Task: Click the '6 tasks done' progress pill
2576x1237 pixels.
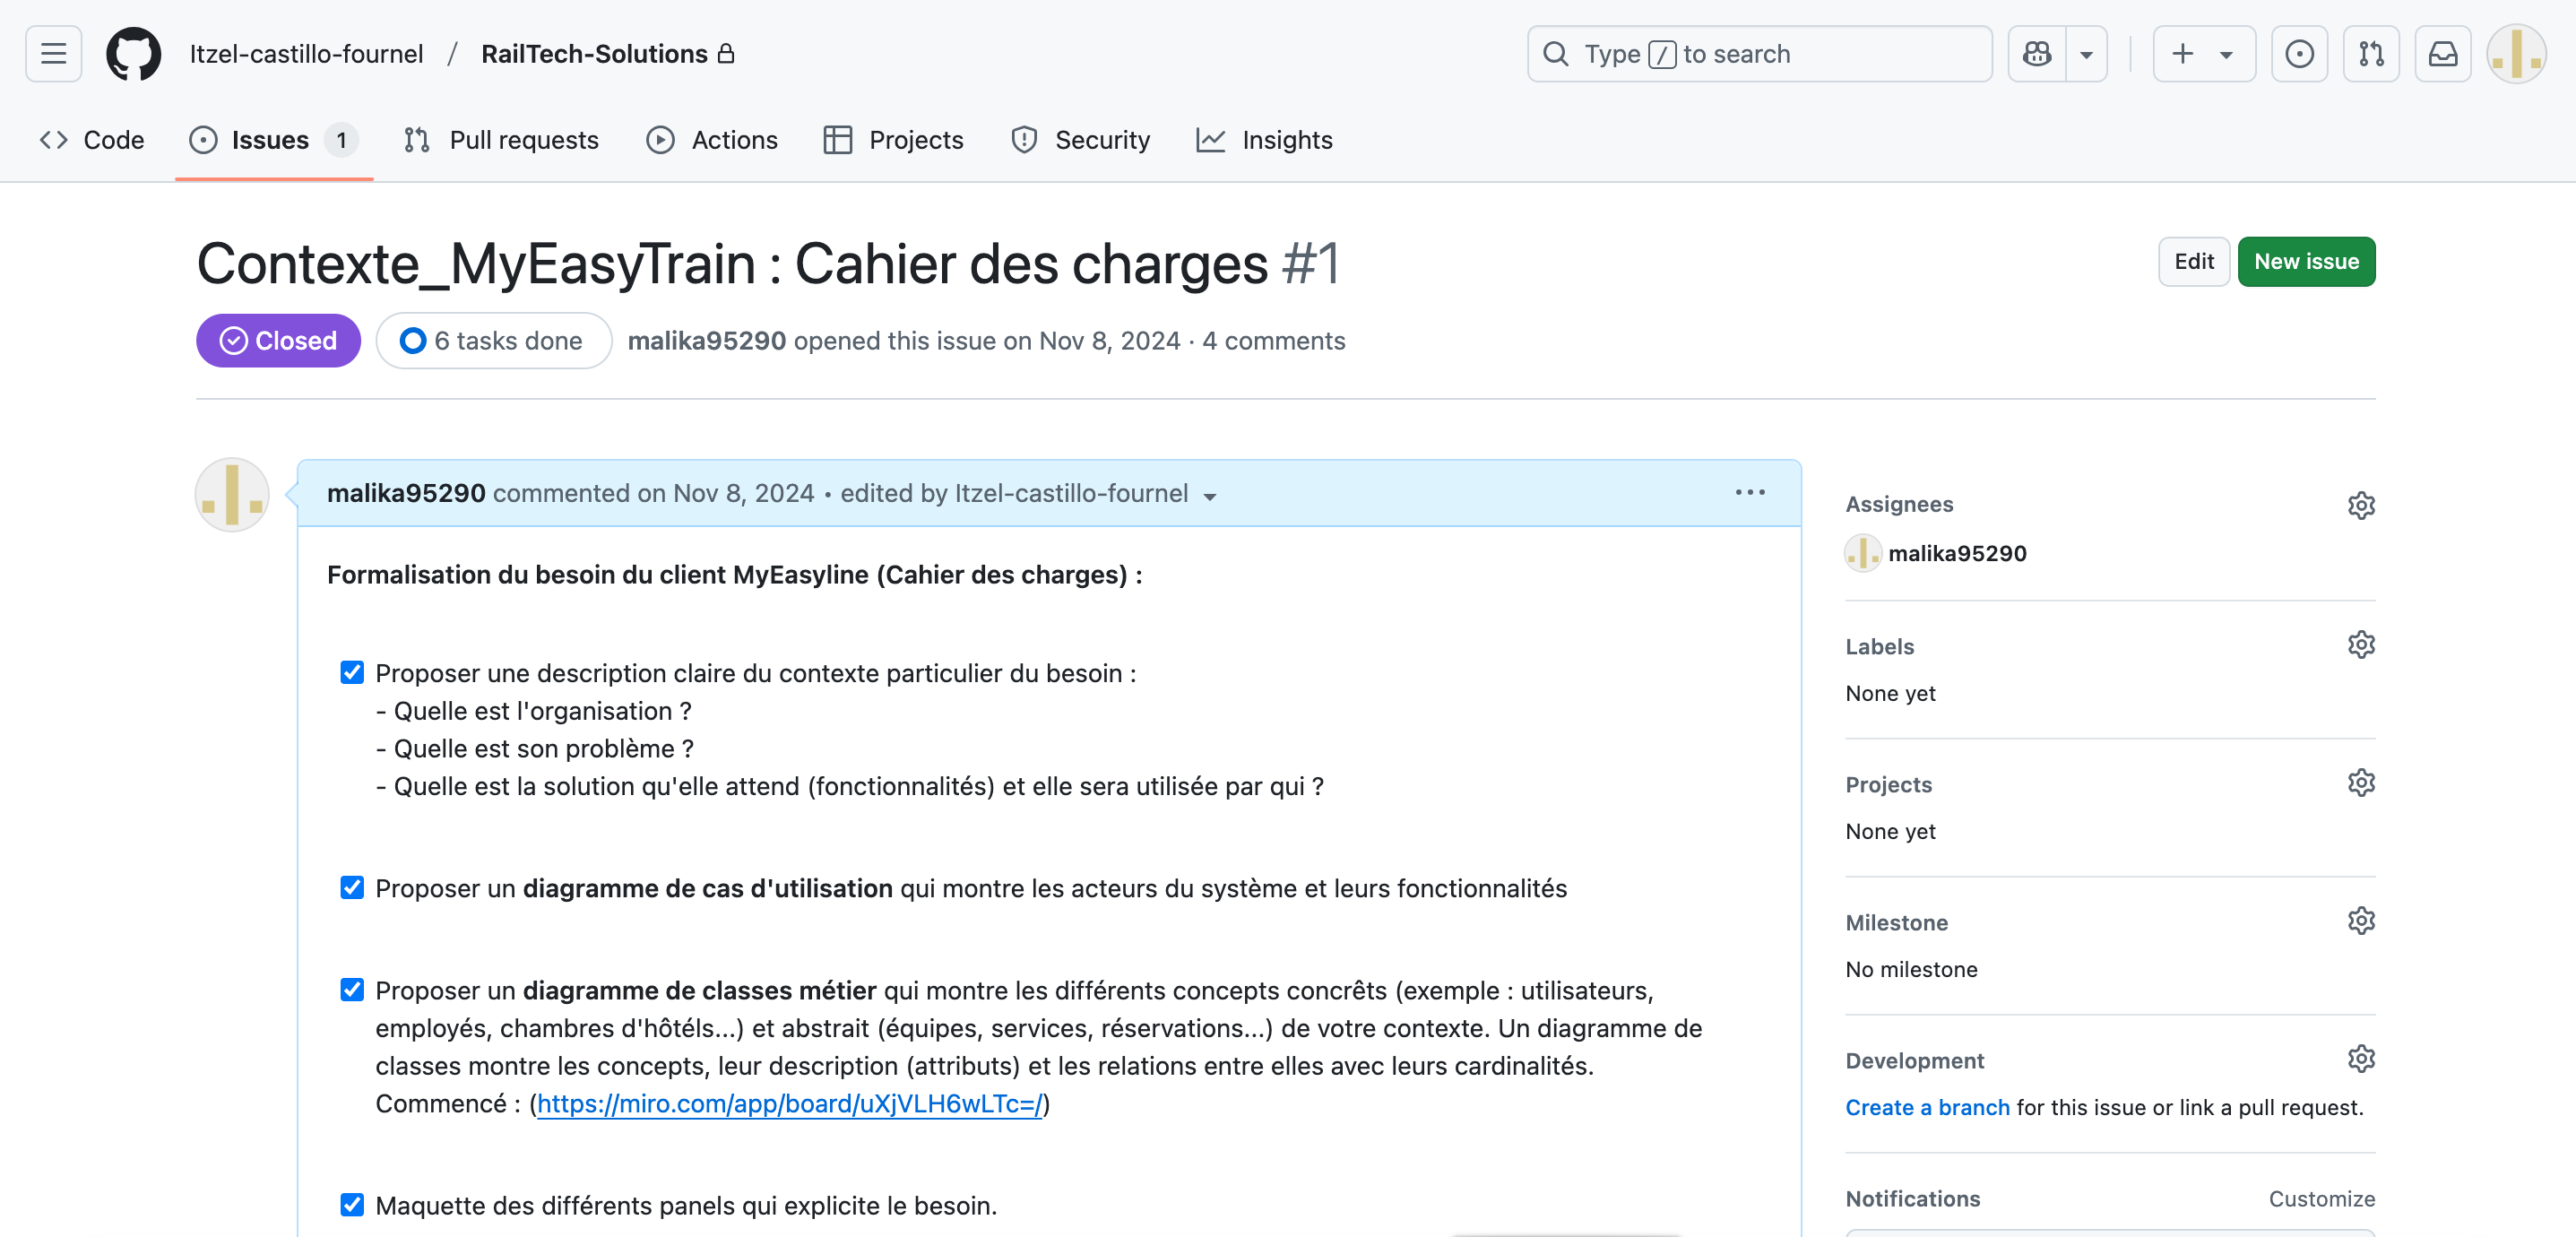Action: pos(494,341)
